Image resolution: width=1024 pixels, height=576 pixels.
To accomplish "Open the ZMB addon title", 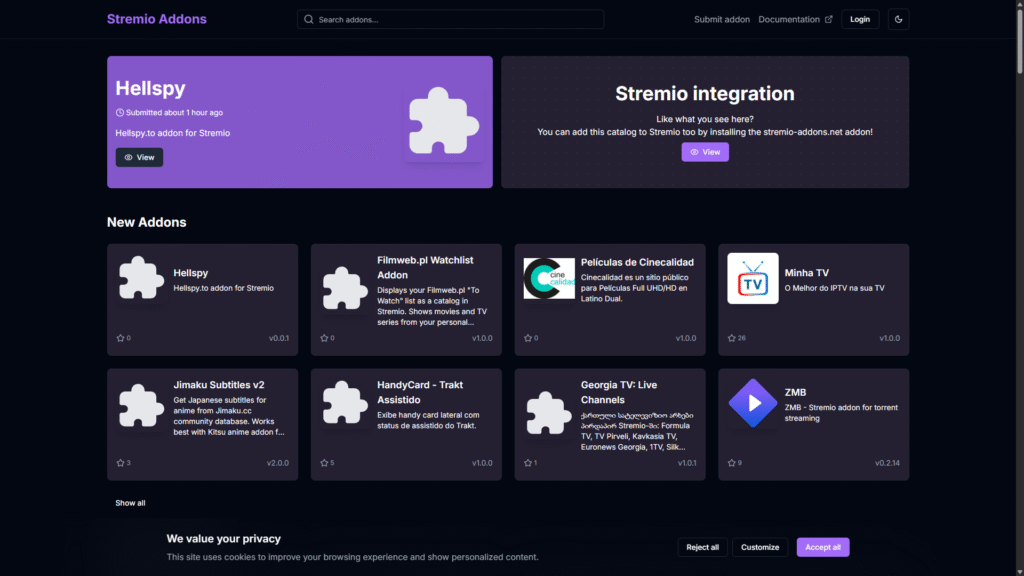I will 795,392.
